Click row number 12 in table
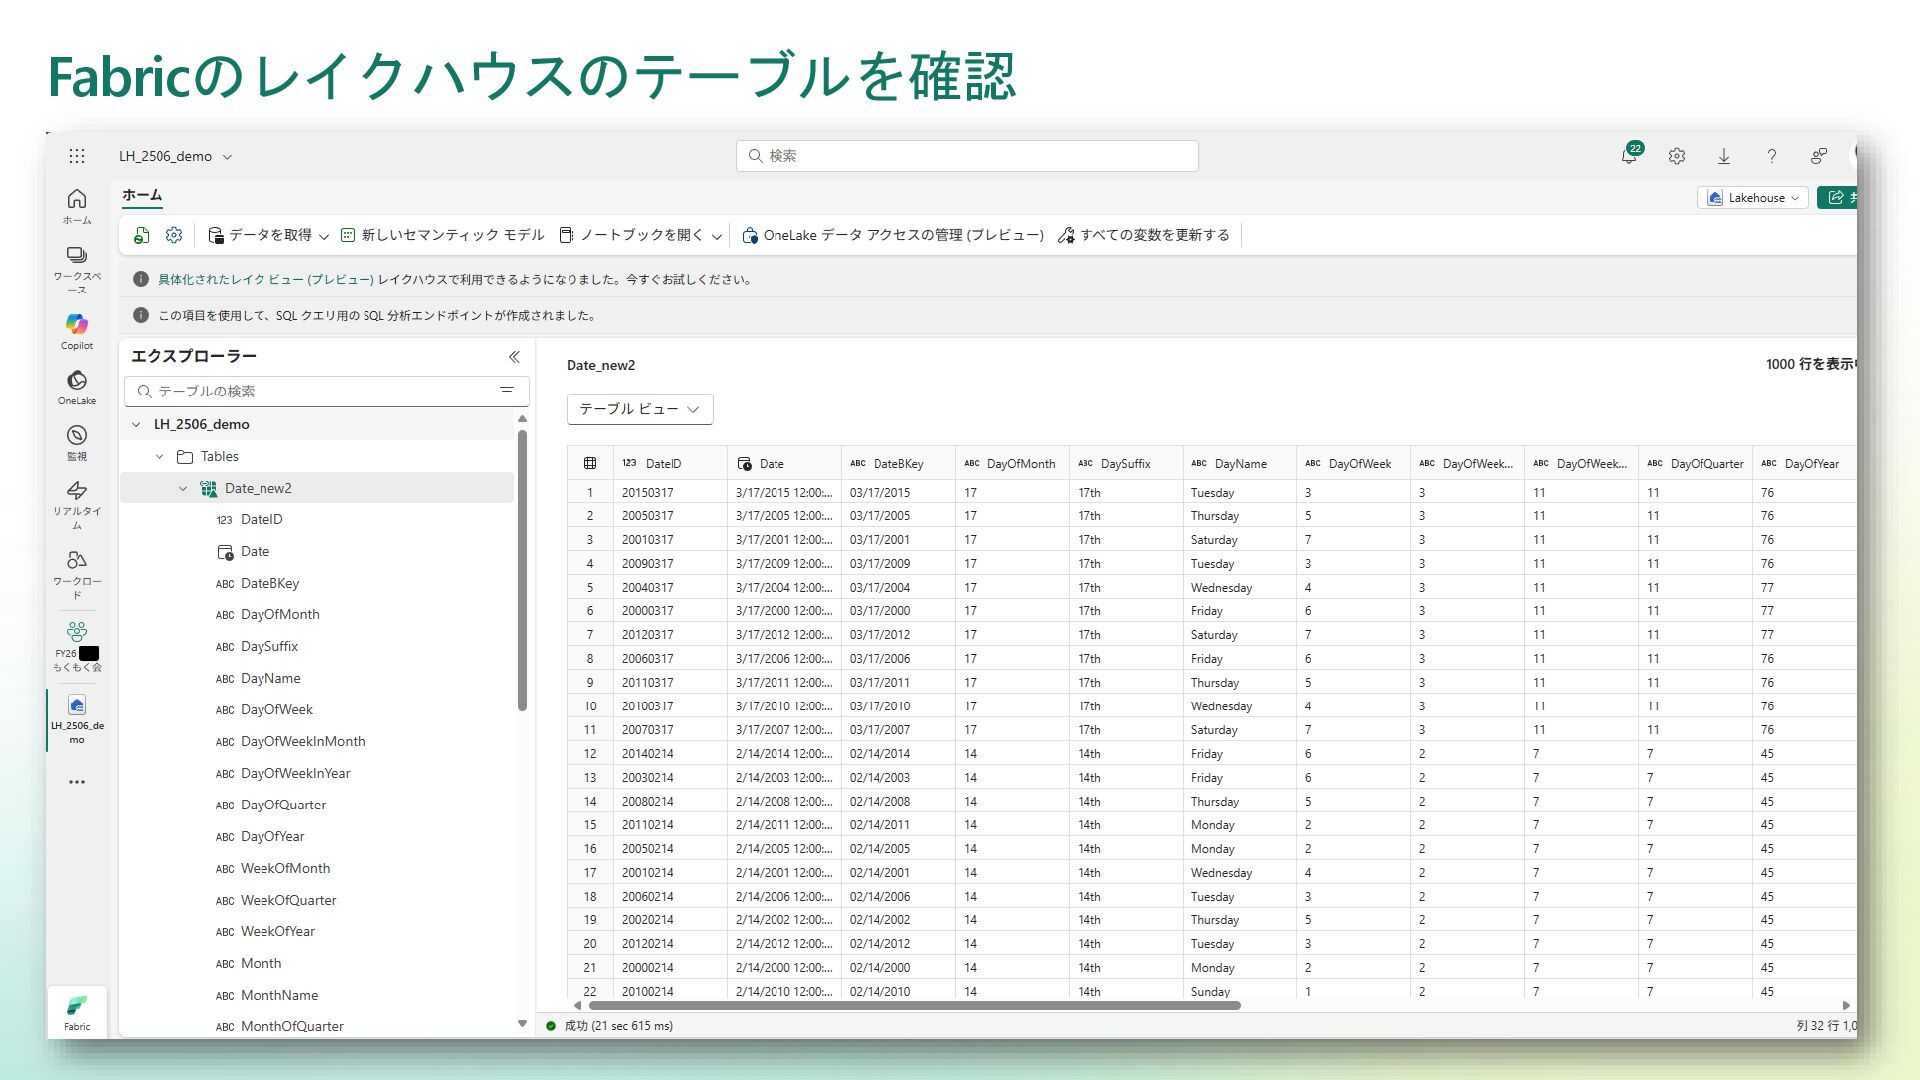Screen dimensions: 1920x1080 [590, 754]
